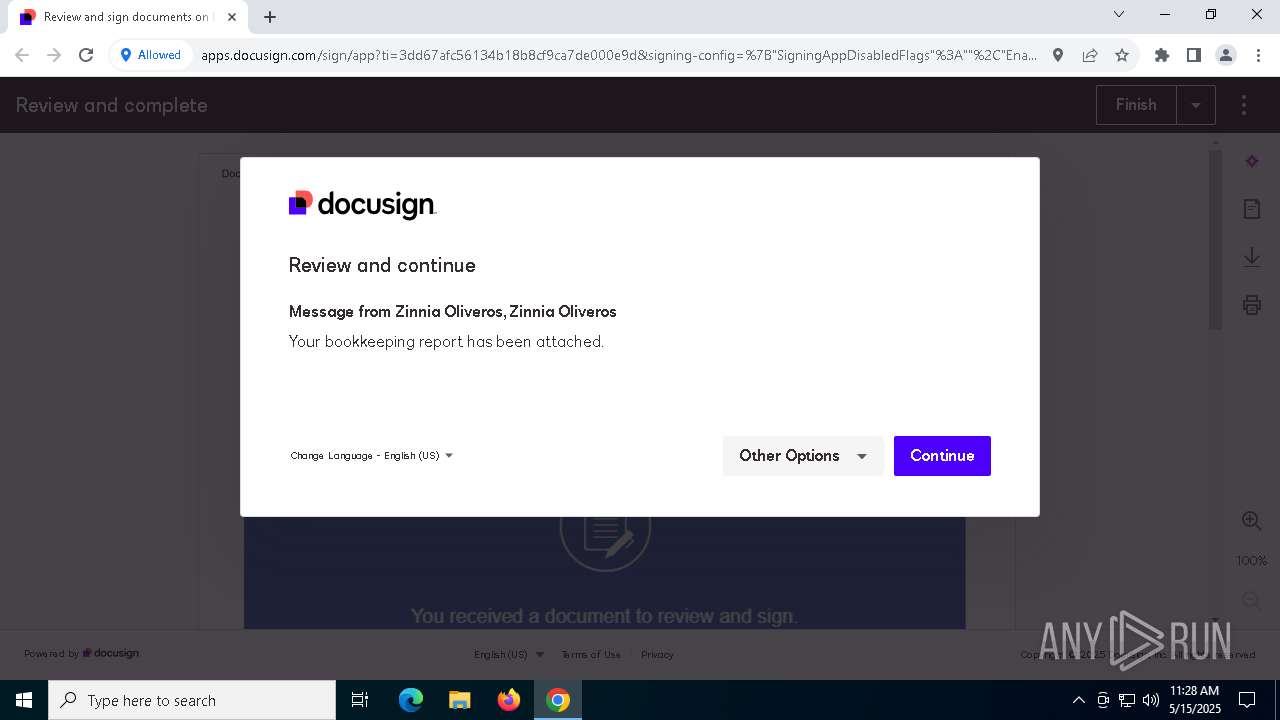This screenshot has width=1280, height=720.
Task: Open the three-dot more options menu
Action: point(1244,105)
